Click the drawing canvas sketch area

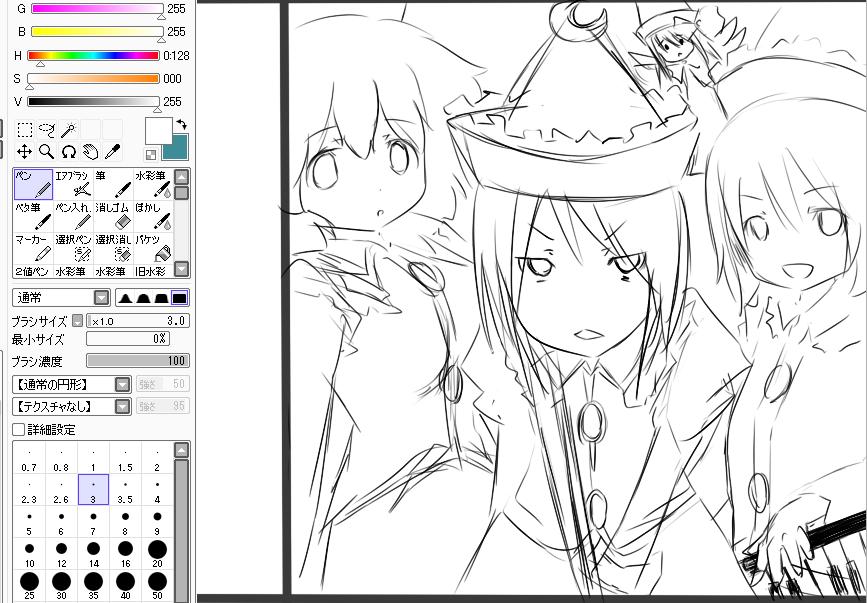pos(578,298)
